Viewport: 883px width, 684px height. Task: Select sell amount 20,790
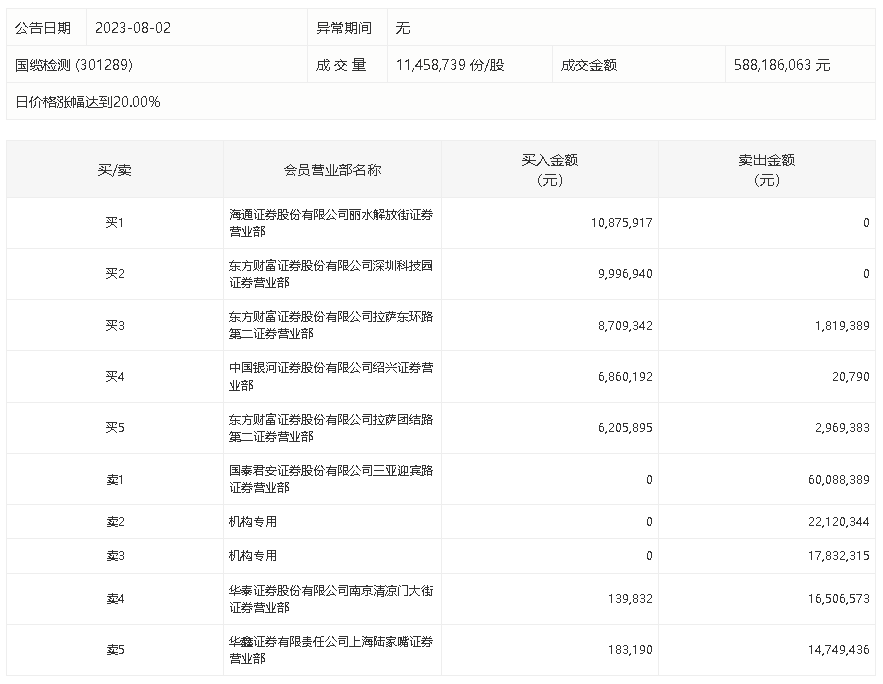(x=851, y=376)
